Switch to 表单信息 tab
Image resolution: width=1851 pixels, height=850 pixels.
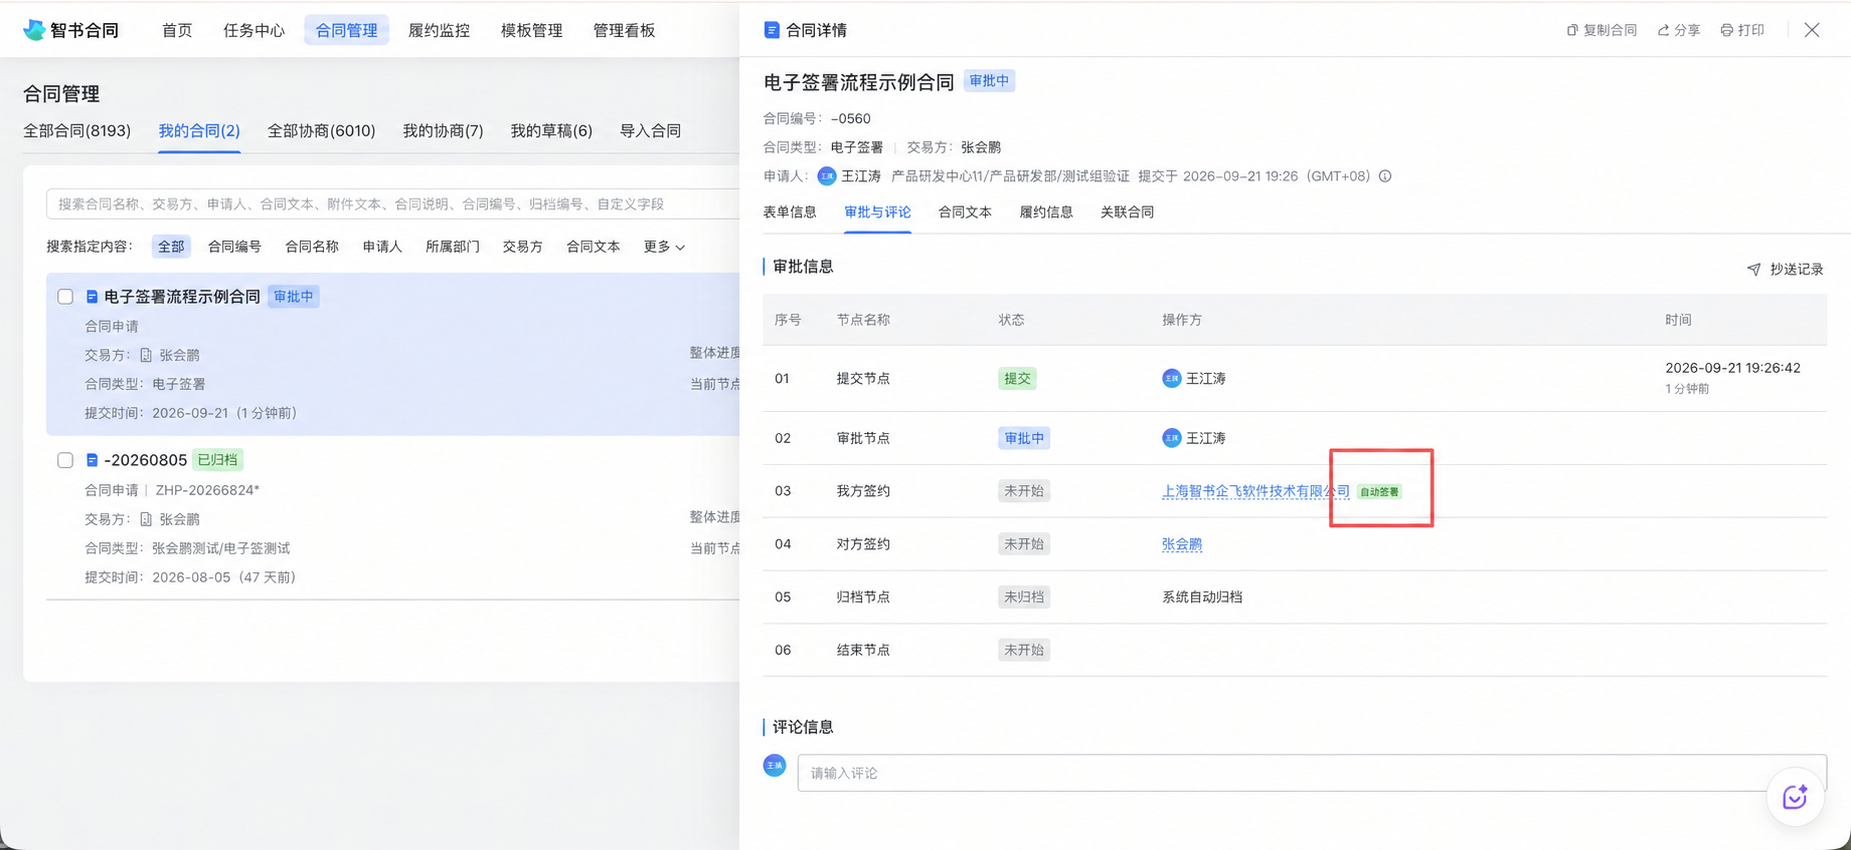point(790,212)
